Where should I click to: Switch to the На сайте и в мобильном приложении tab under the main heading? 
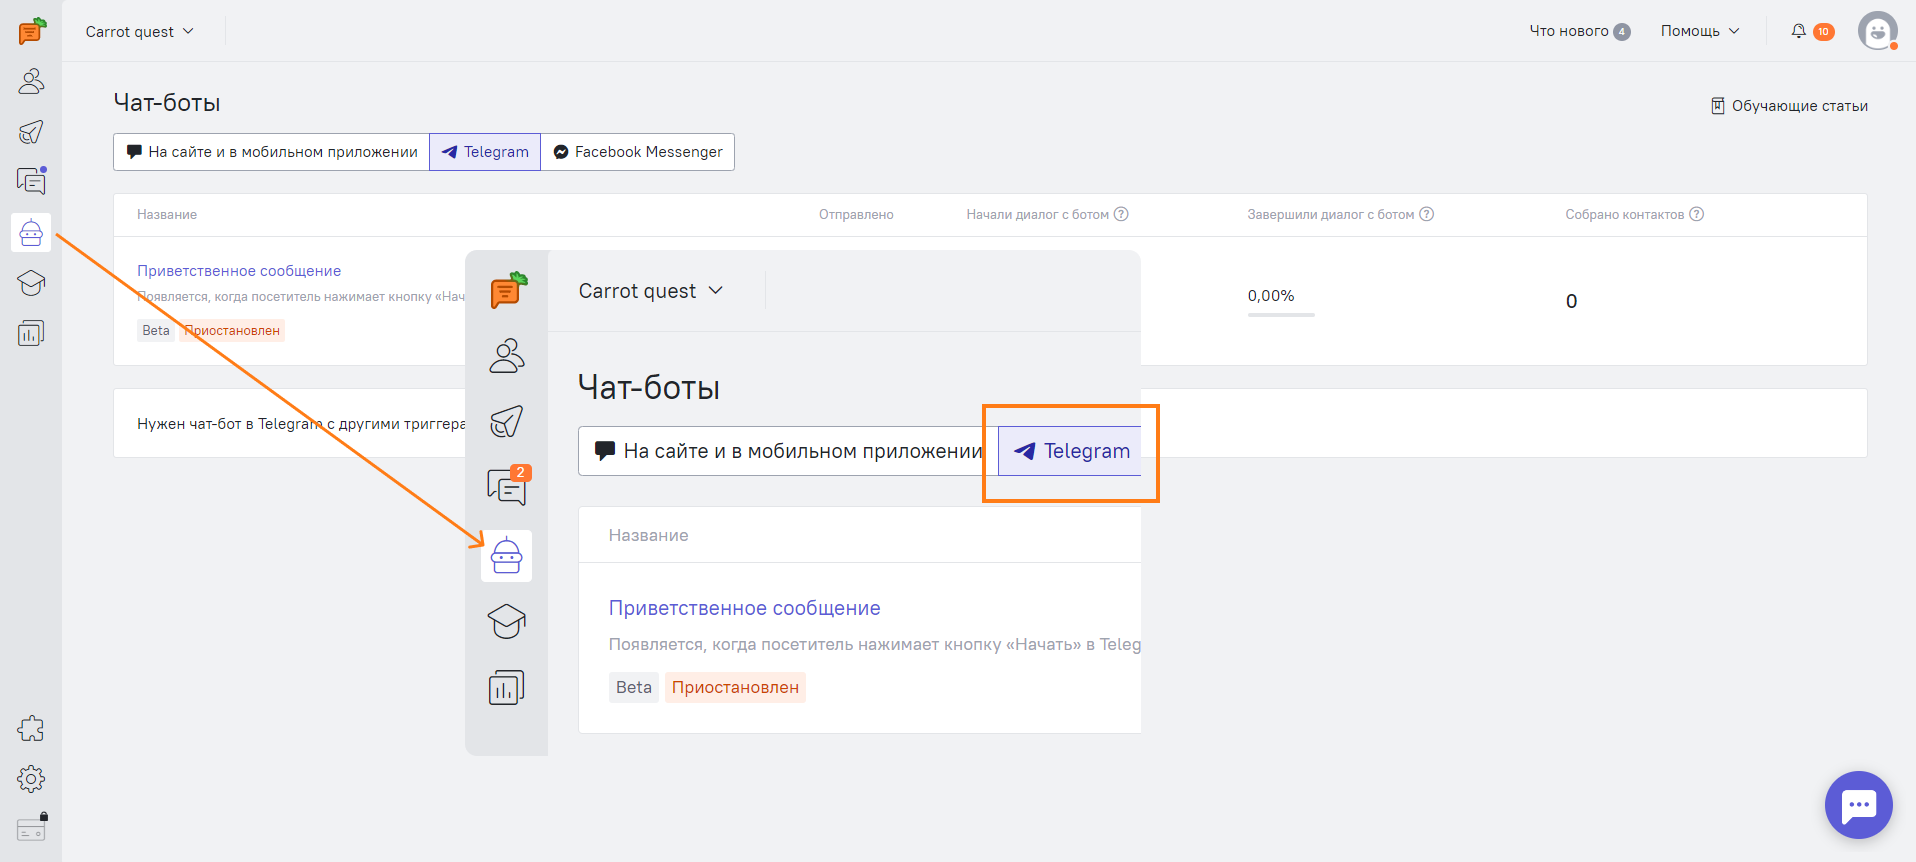point(272,152)
